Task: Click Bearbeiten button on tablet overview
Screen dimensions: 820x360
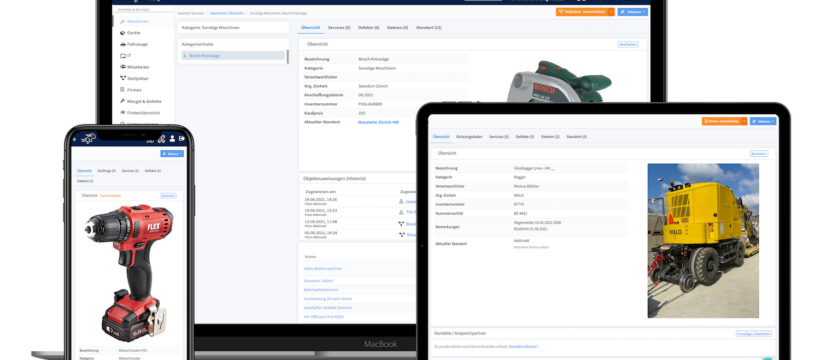Action: tap(759, 154)
